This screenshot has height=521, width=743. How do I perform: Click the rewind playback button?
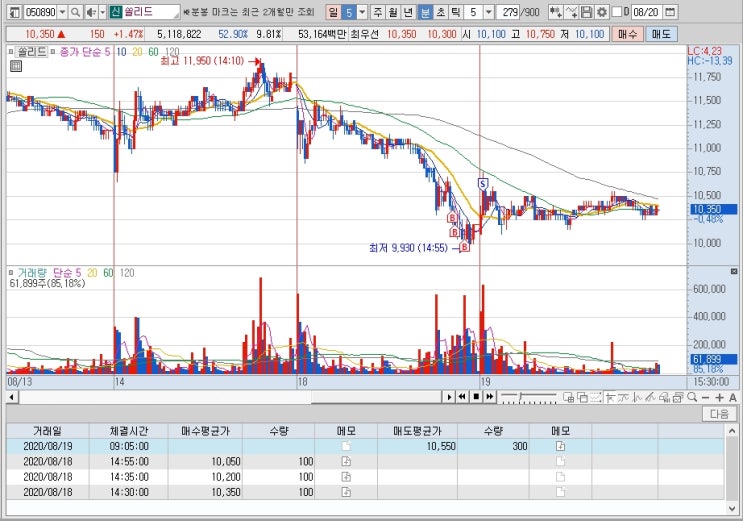point(462,397)
